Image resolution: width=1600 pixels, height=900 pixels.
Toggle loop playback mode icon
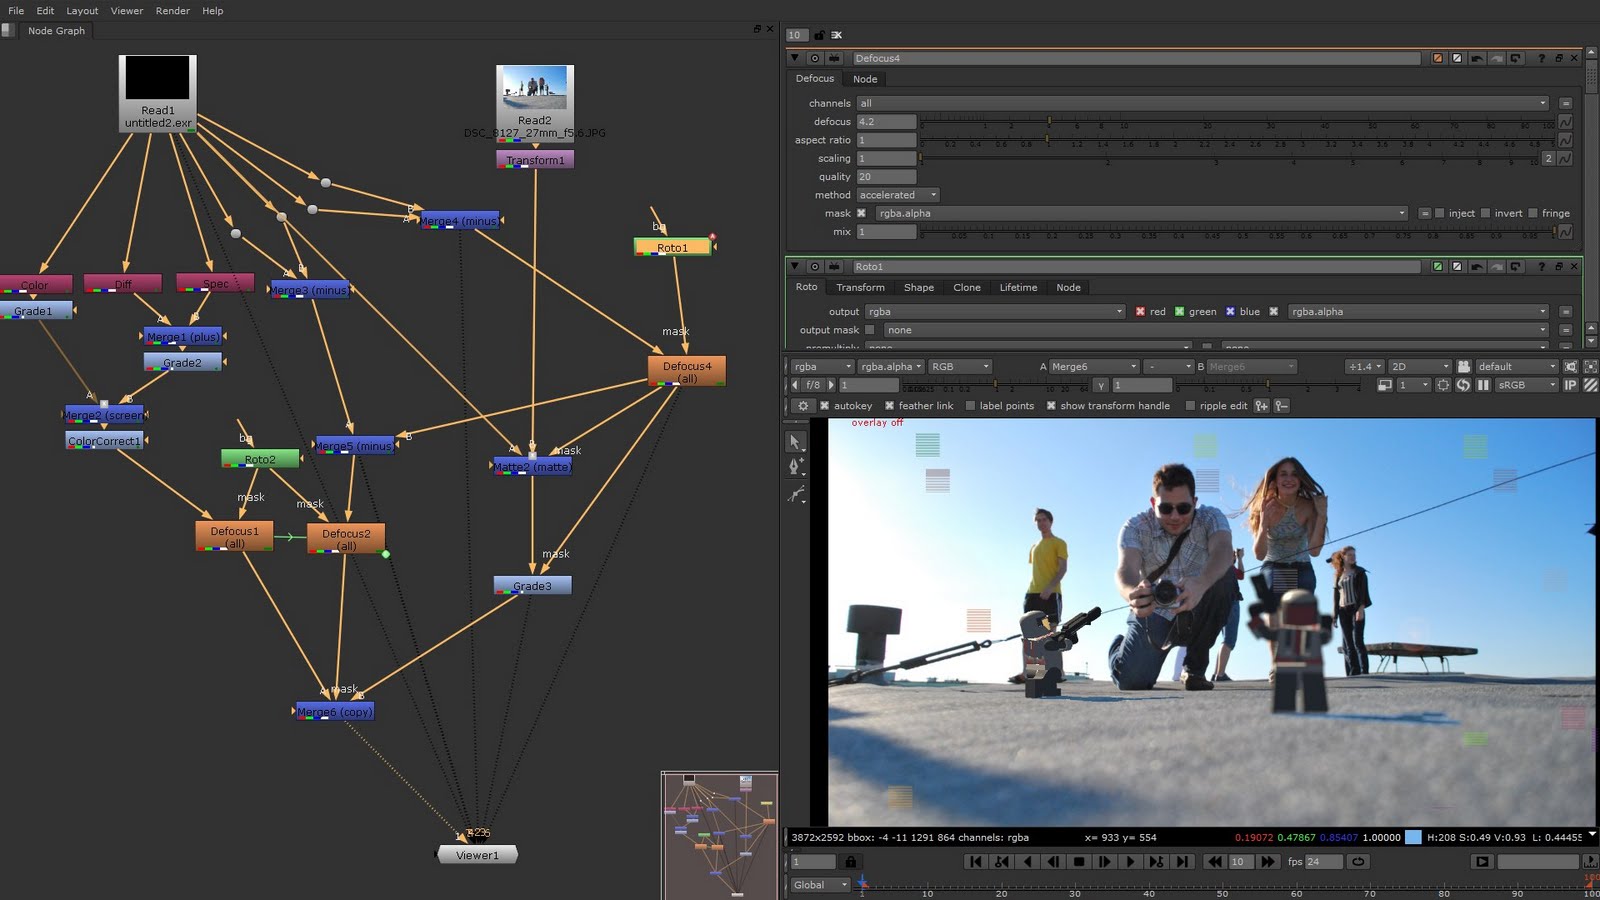click(1358, 862)
